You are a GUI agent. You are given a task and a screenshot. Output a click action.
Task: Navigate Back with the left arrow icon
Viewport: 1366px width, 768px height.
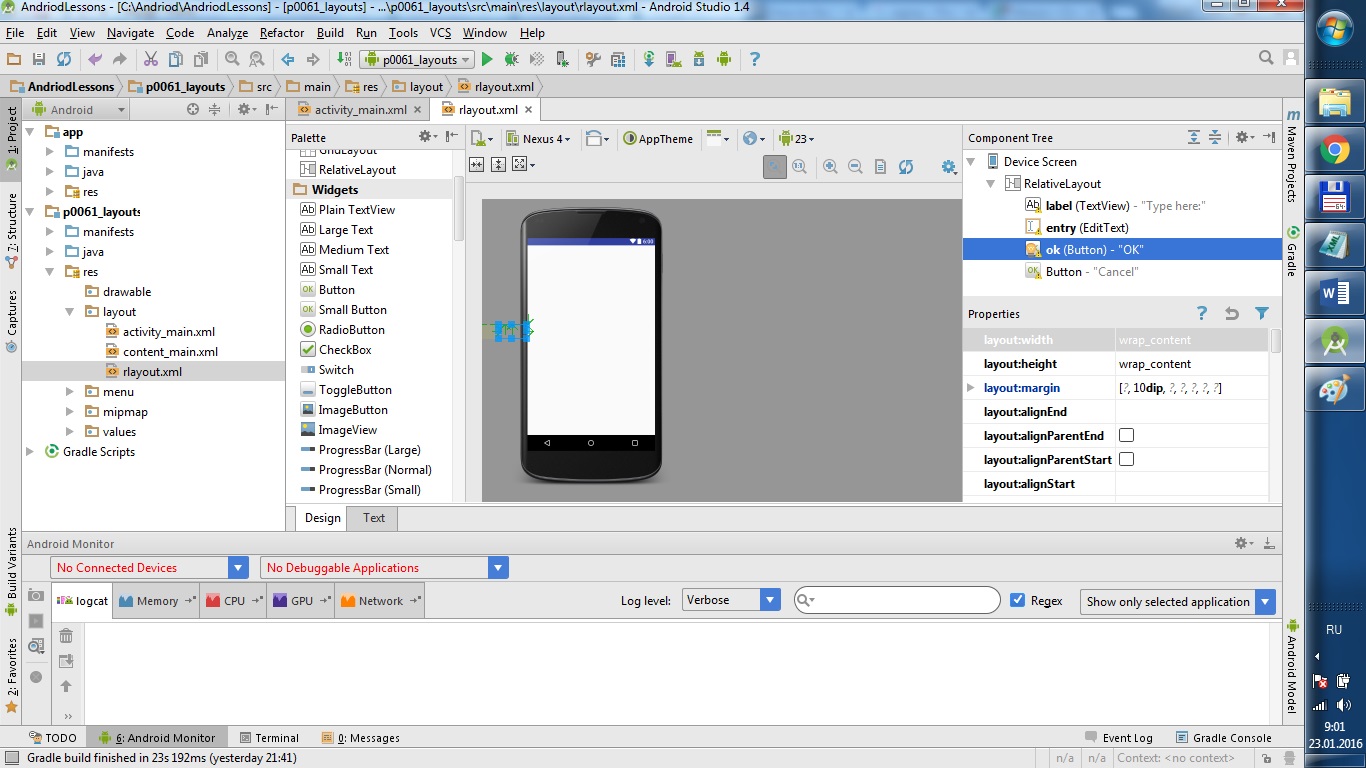tap(288, 60)
